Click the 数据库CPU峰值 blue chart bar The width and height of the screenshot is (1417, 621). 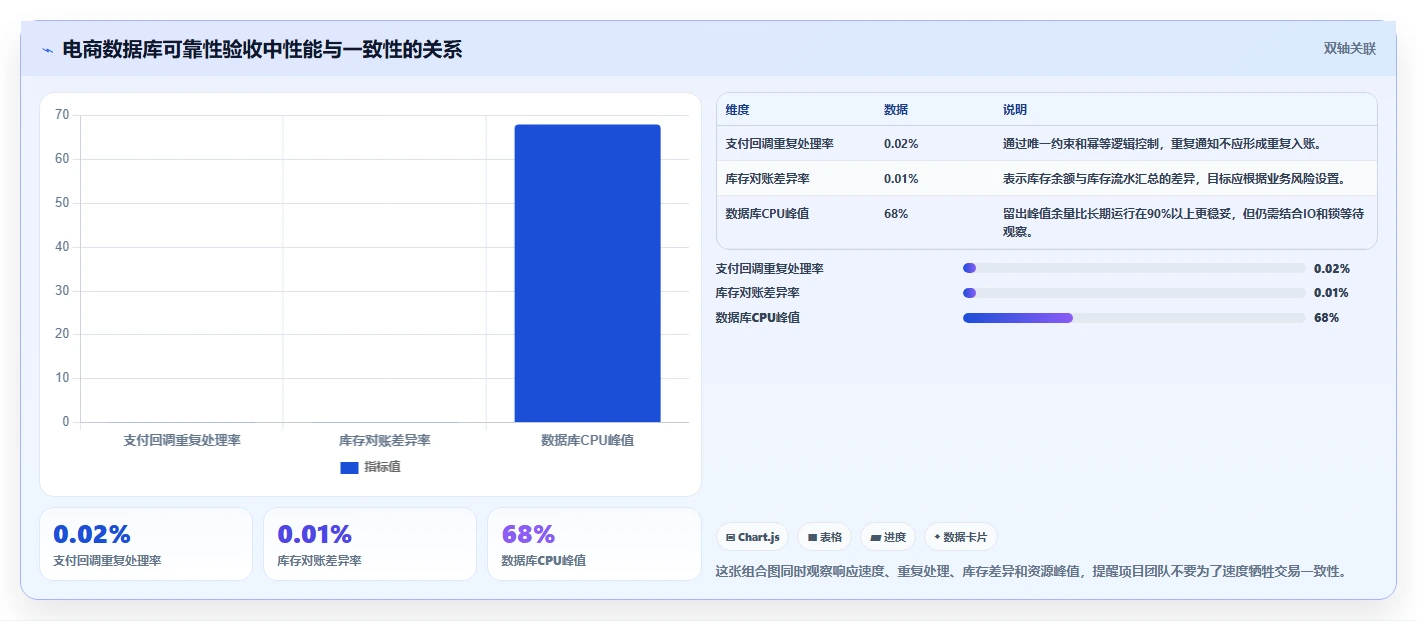click(x=587, y=273)
